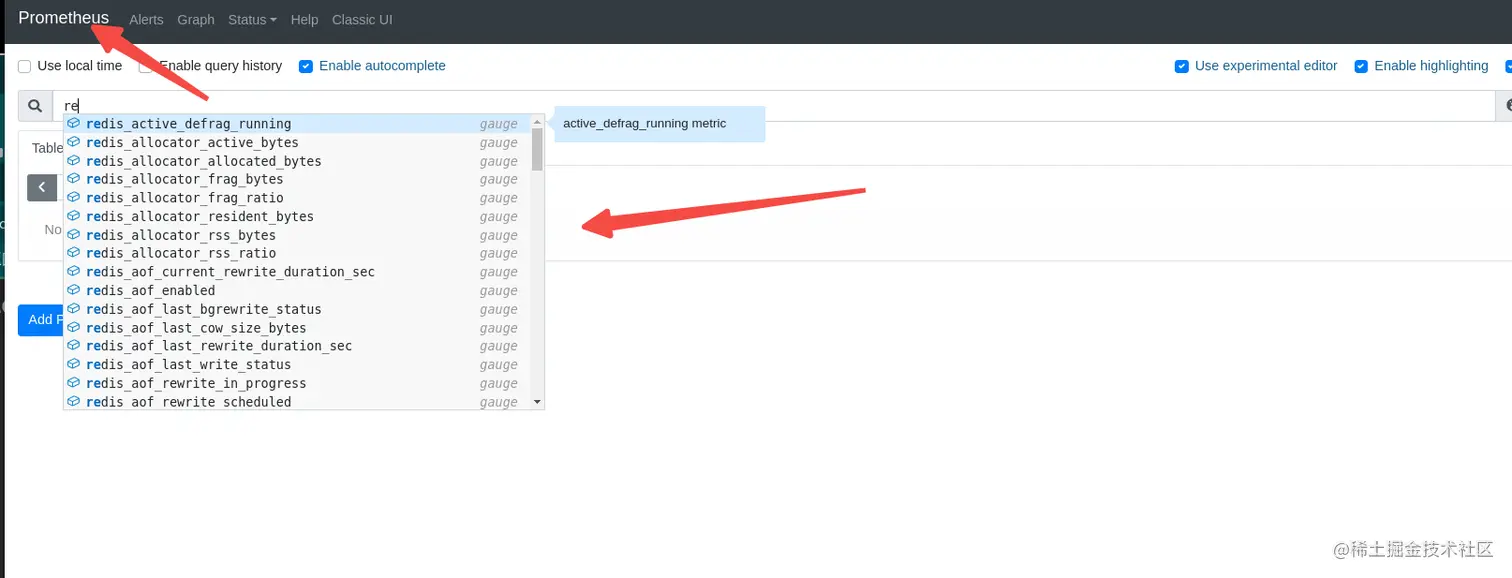Image resolution: width=1512 pixels, height=578 pixels.
Task: Open the Alerts page
Action: coord(146,20)
